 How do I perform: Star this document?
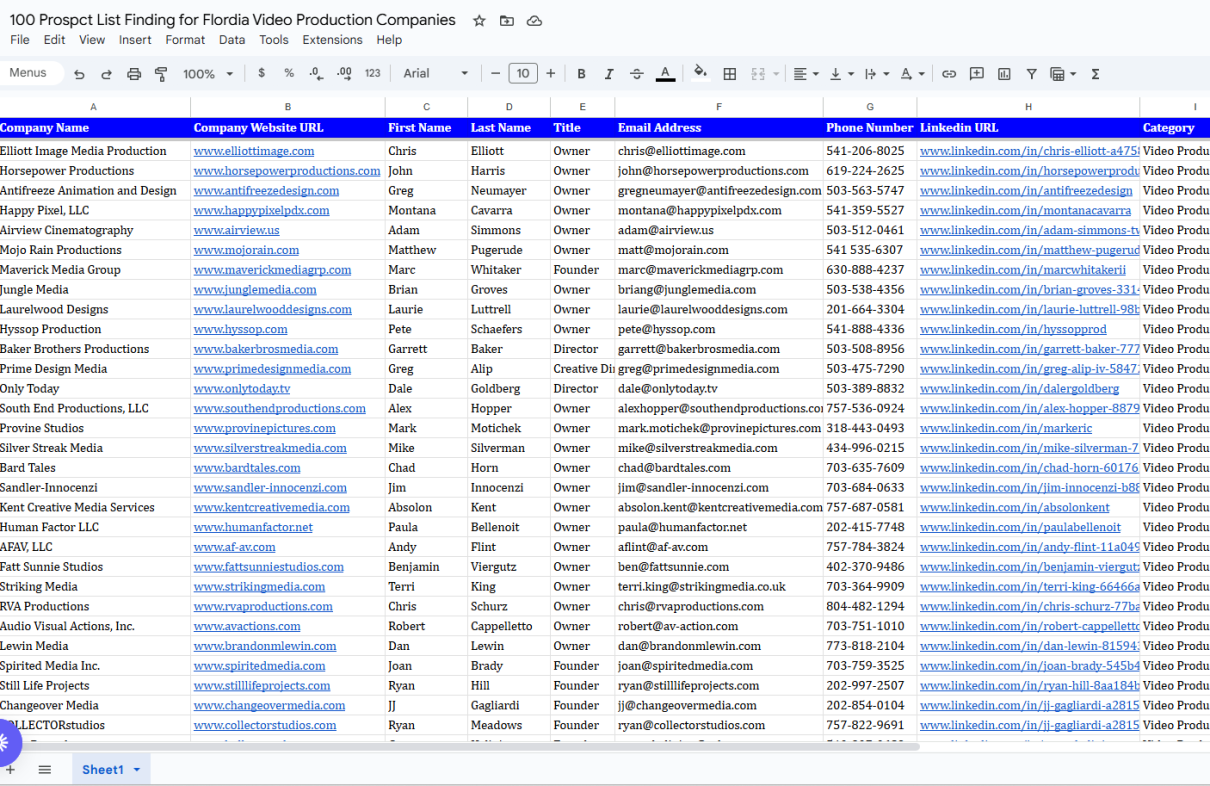[479, 20]
